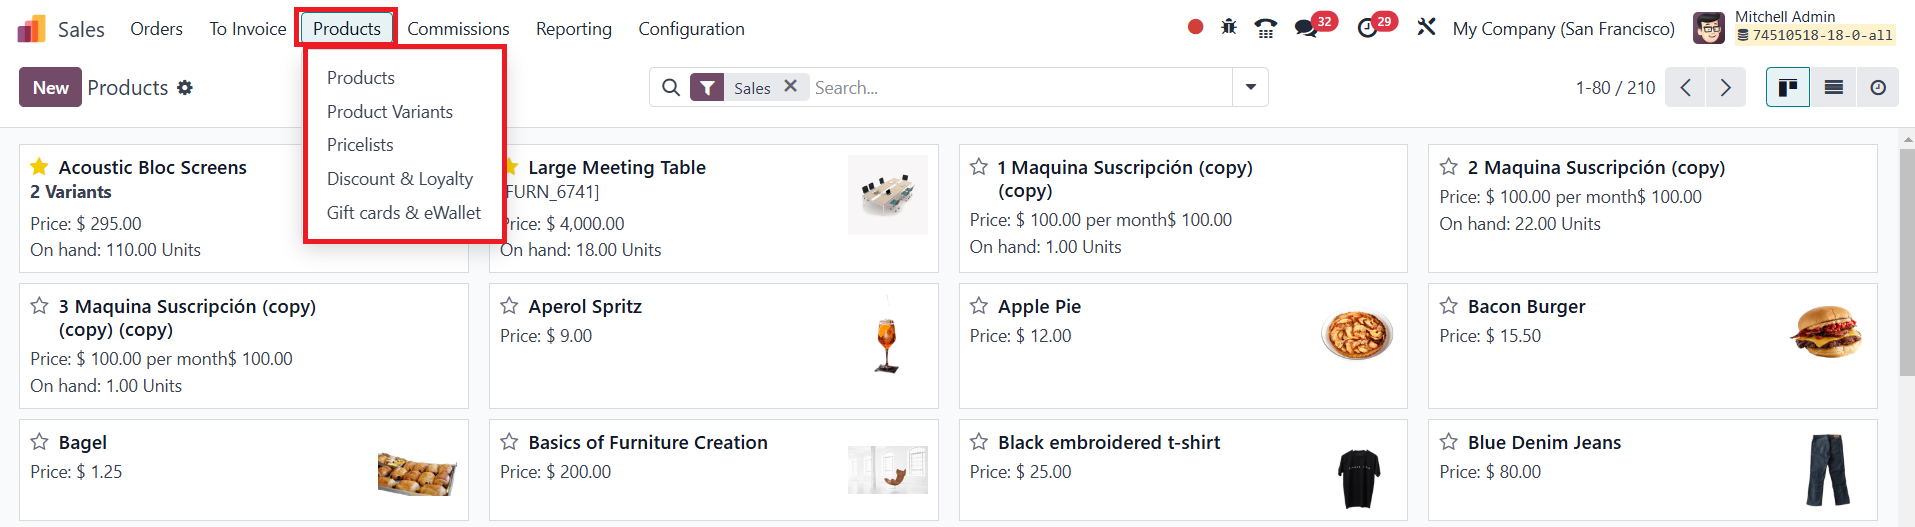Open the activities clock icon

click(x=1367, y=28)
